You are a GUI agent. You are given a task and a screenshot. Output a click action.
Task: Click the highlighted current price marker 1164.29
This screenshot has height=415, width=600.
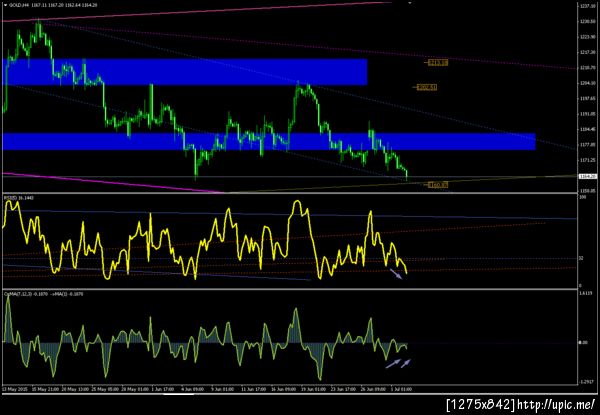click(x=588, y=176)
